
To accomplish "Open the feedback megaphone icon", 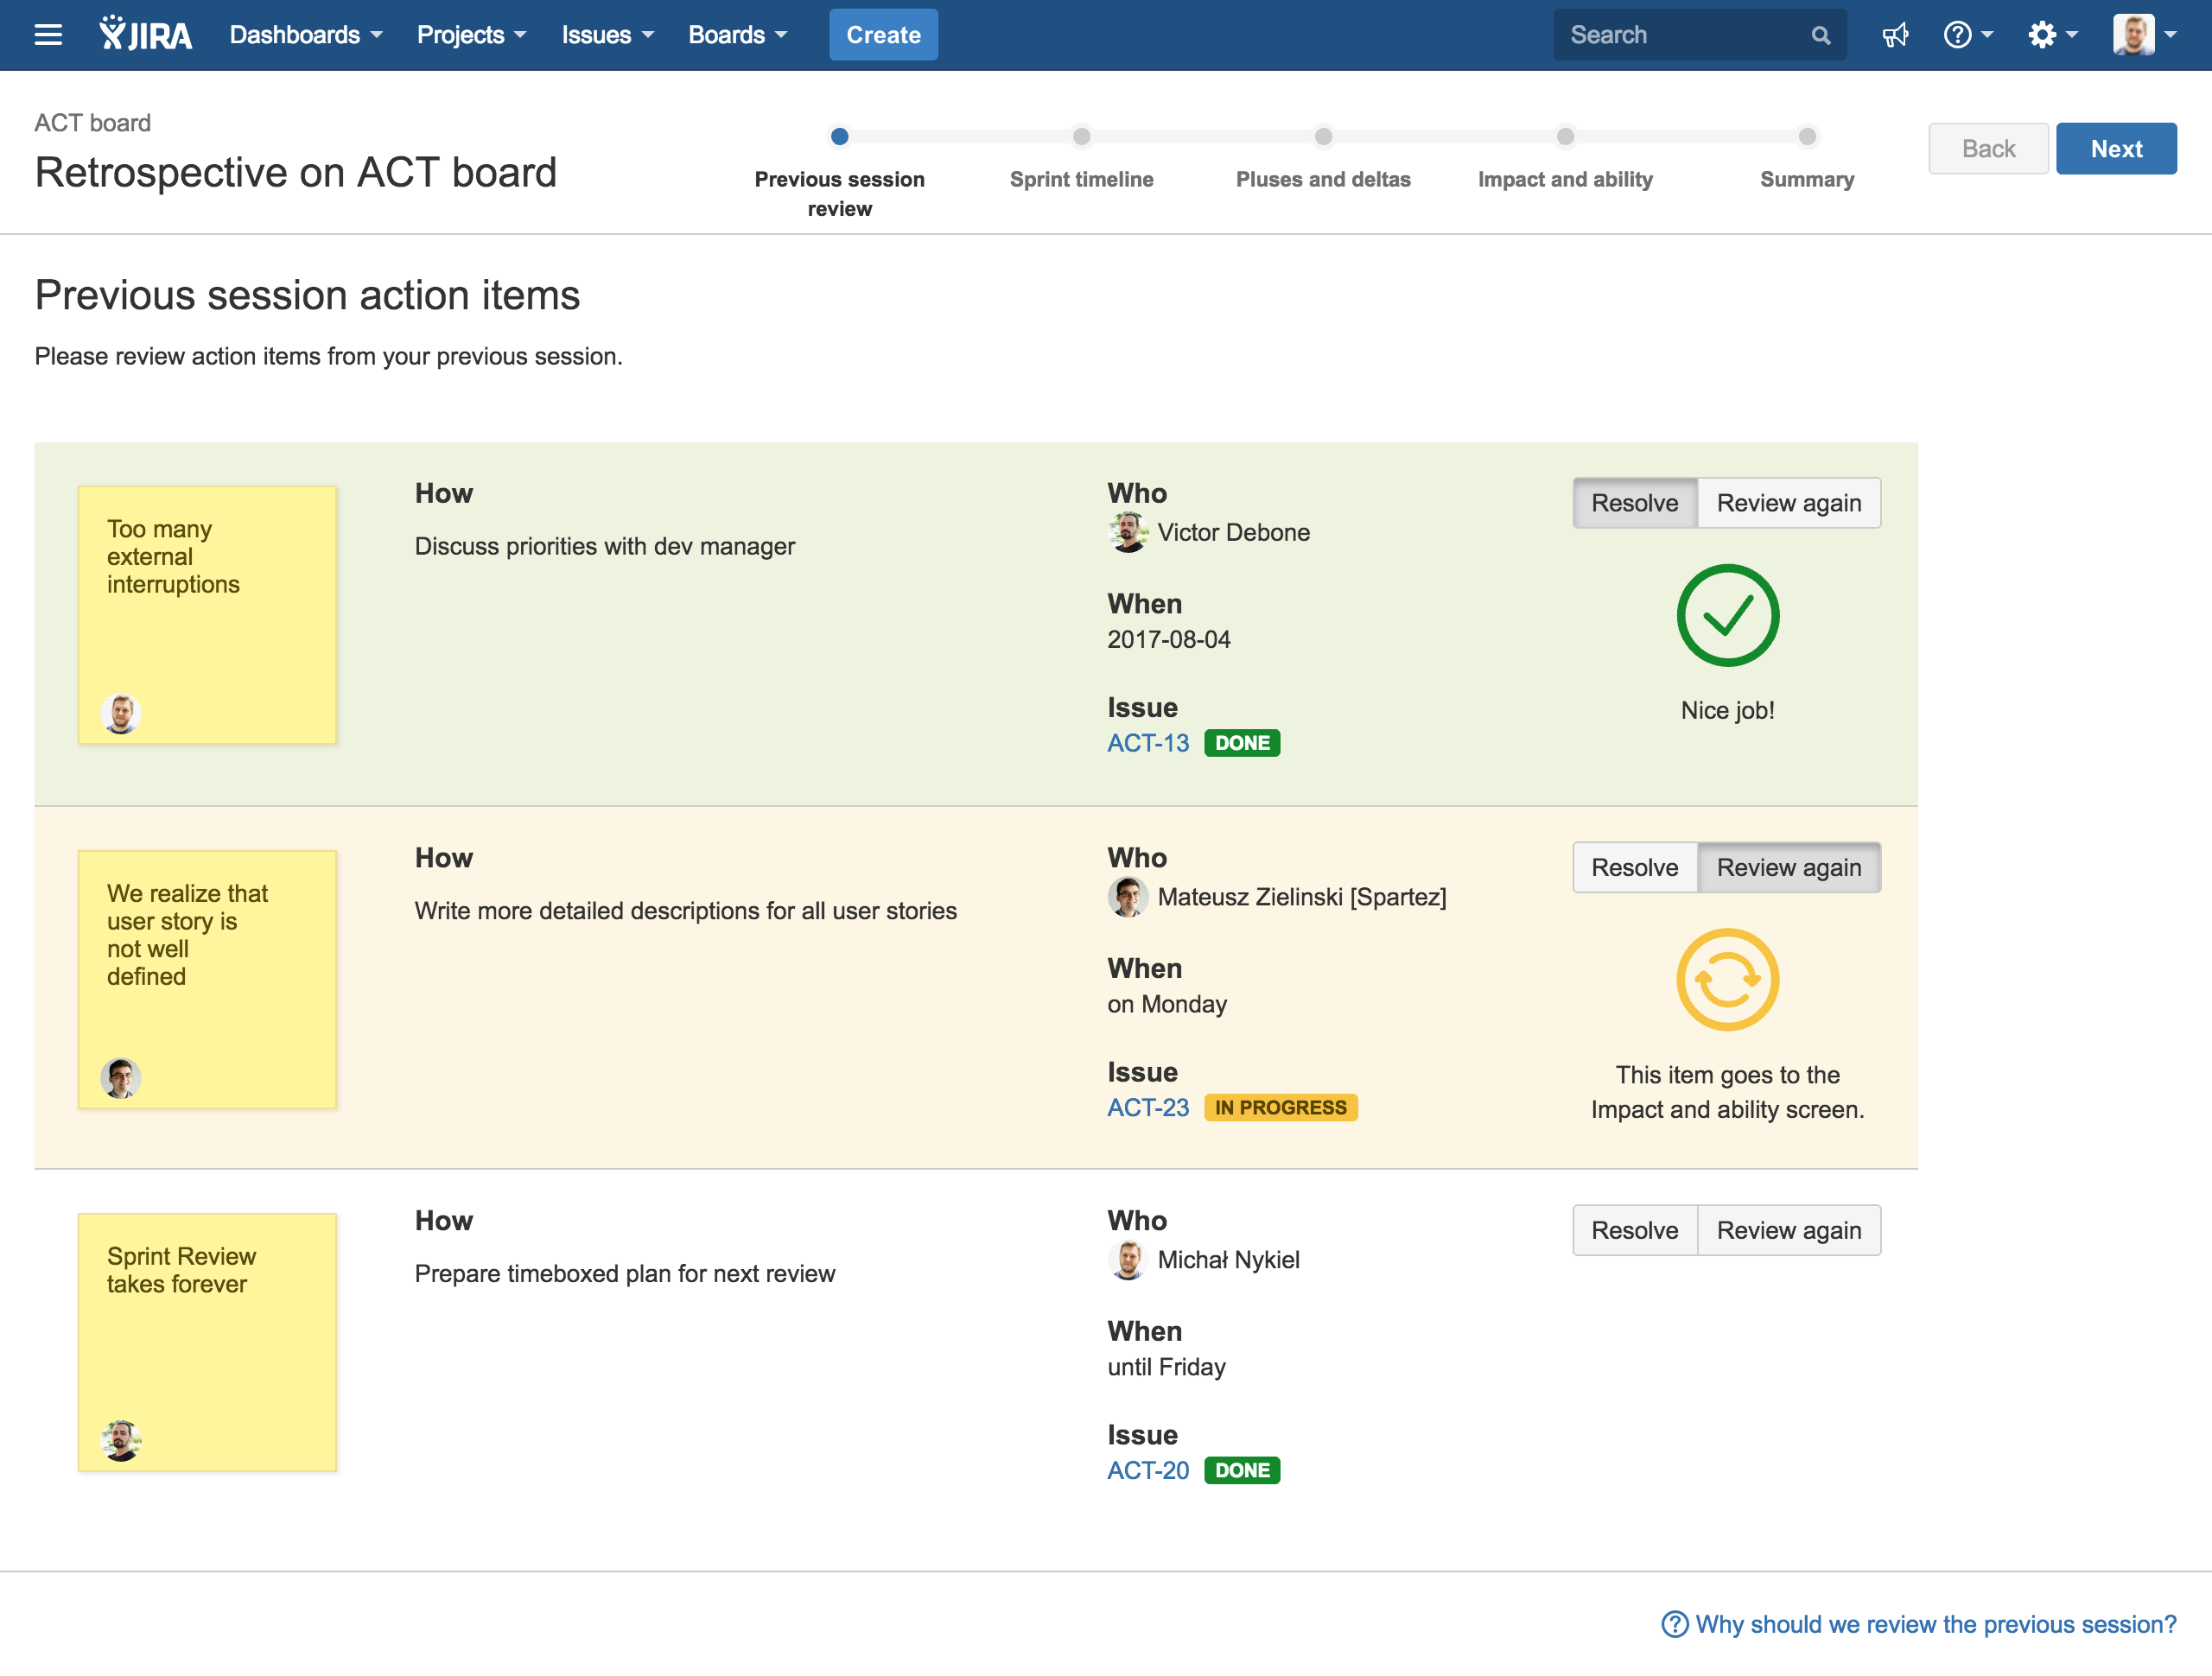I will pos(1895,35).
